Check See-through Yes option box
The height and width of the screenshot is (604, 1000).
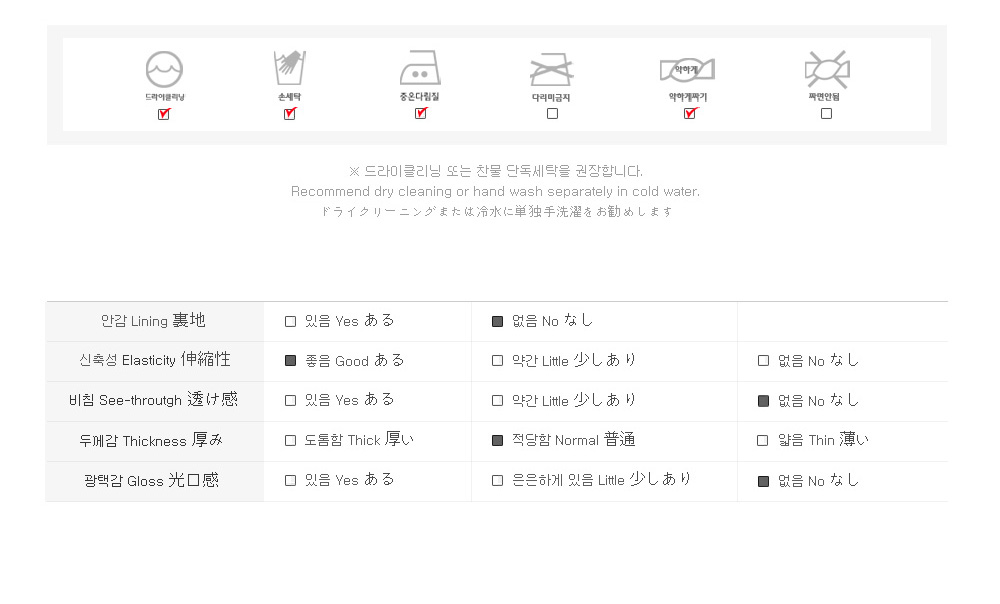[x=290, y=401]
